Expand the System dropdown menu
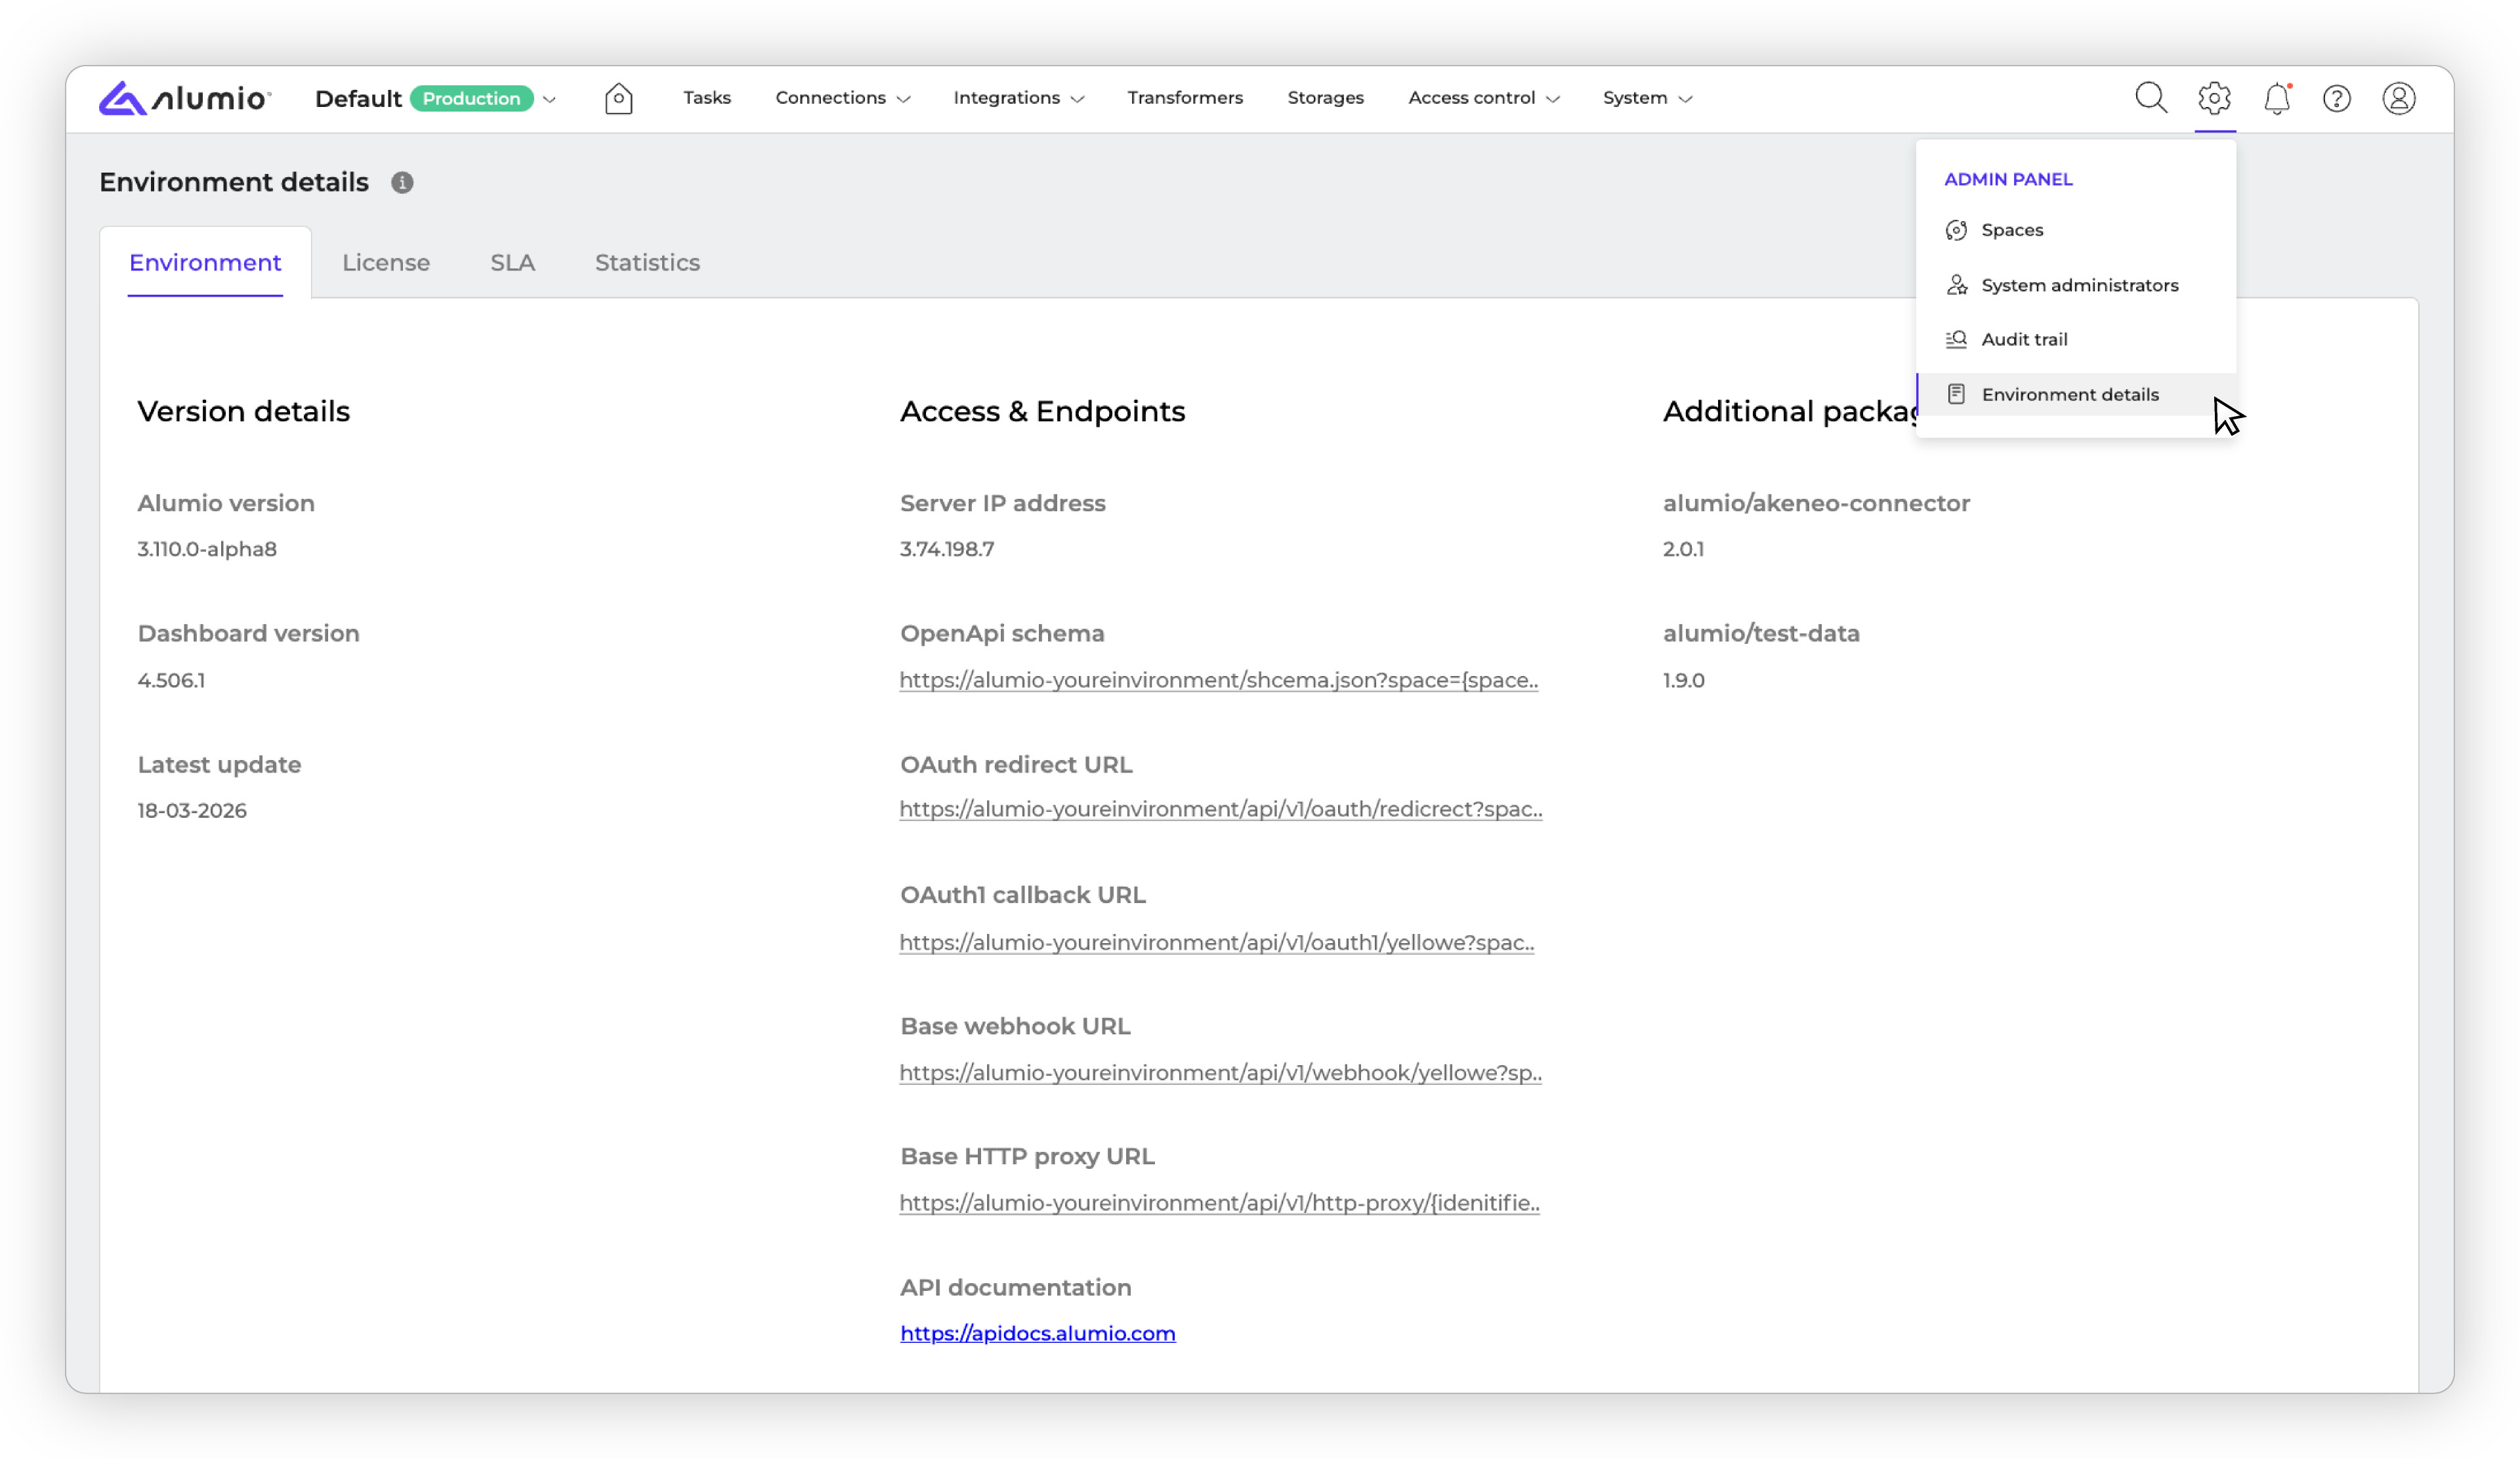The height and width of the screenshot is (1459, 2520). point(1646,98)
